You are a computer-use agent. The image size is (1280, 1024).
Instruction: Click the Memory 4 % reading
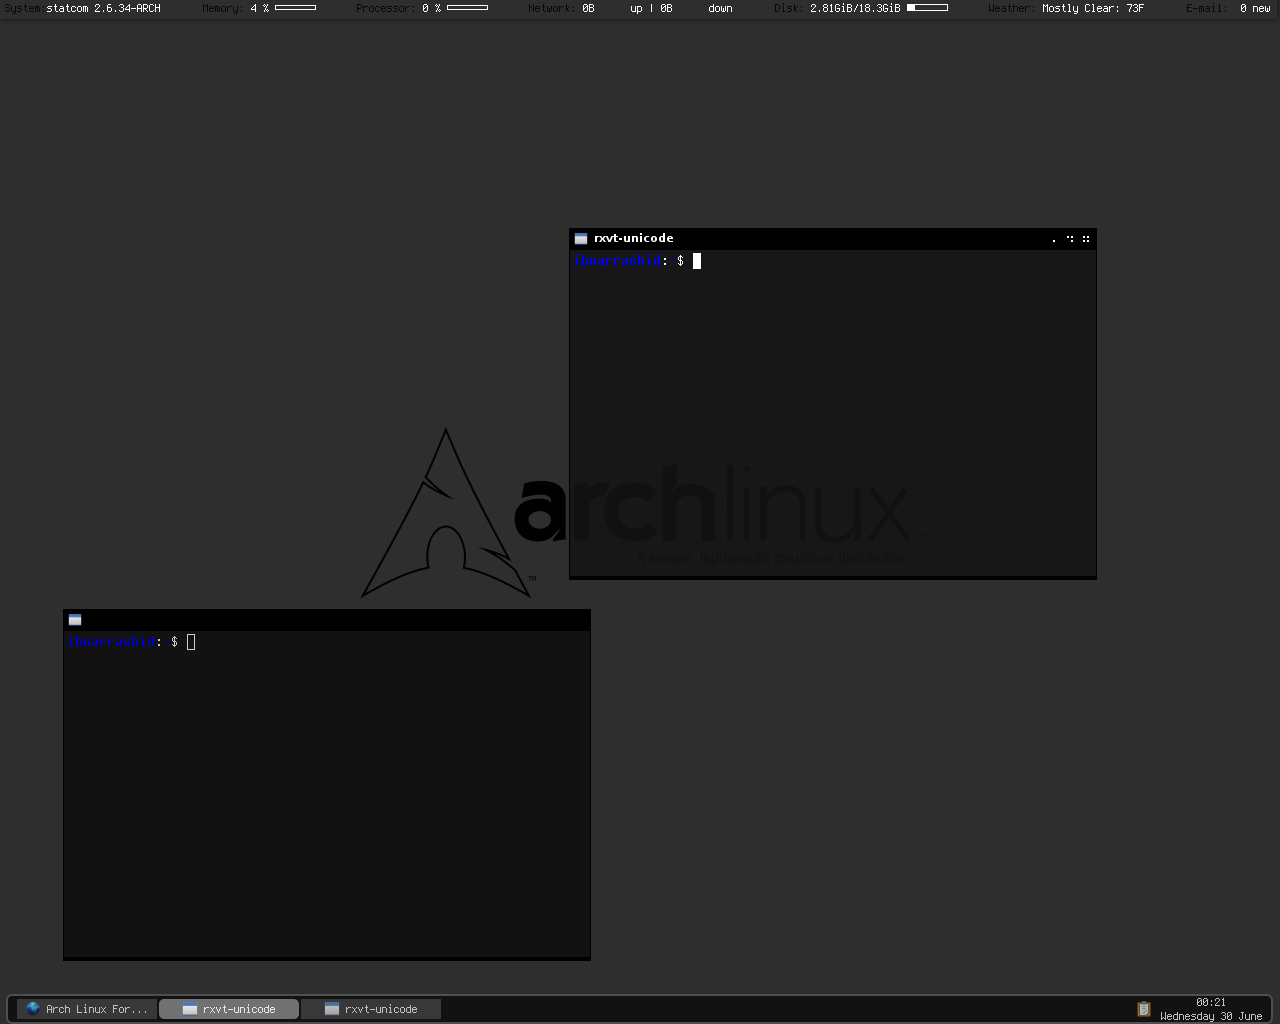click(x=236, y=8)
